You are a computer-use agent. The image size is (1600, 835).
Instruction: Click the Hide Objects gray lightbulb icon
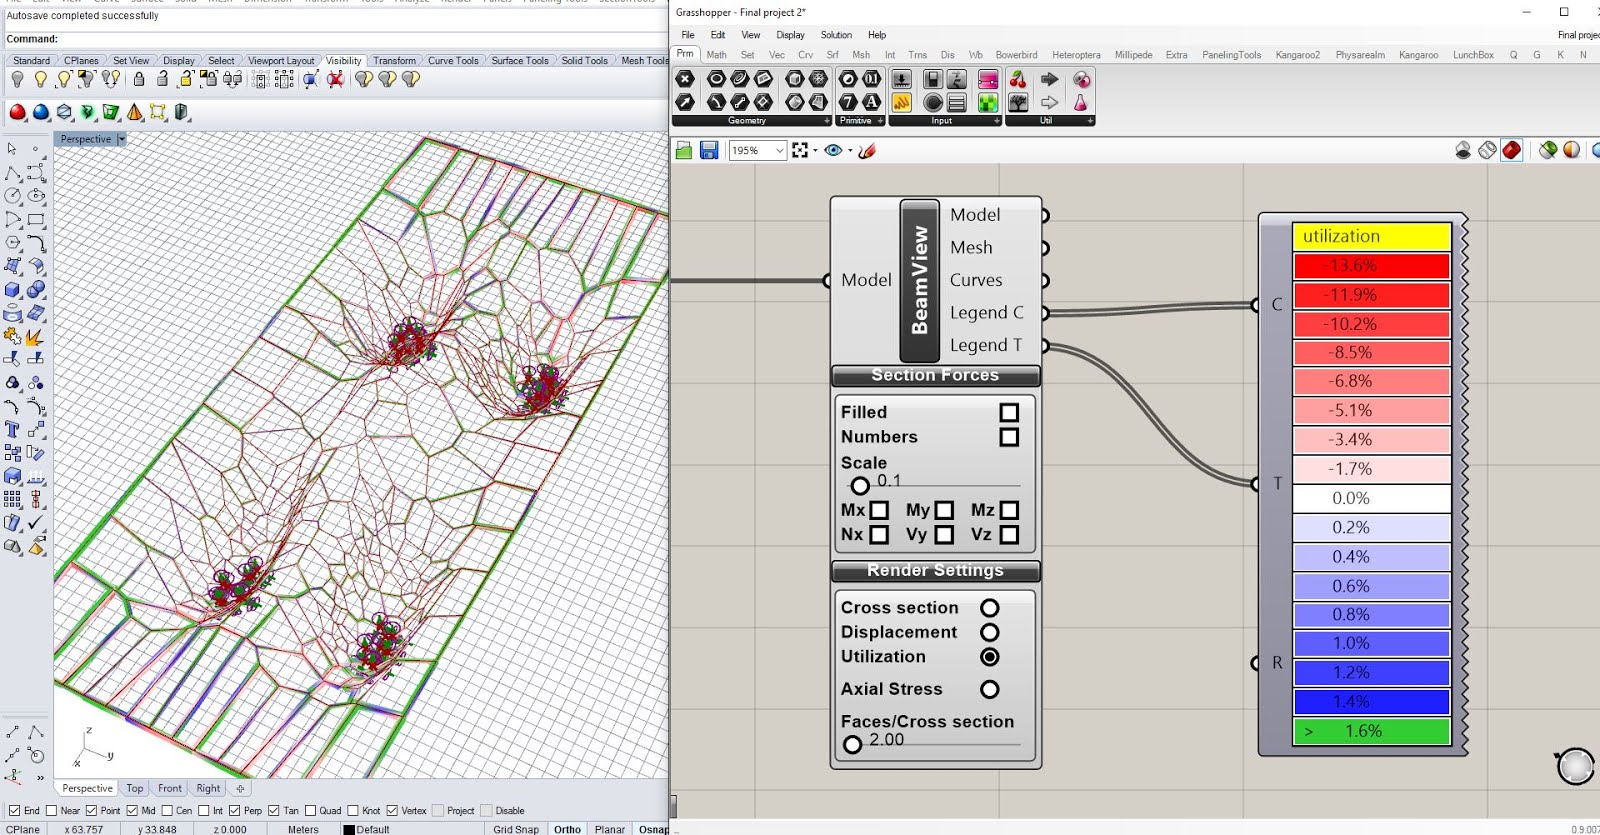point(17,80)
